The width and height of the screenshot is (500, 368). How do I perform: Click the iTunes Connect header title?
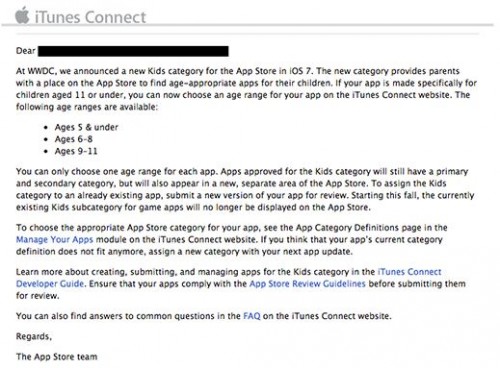90,17
